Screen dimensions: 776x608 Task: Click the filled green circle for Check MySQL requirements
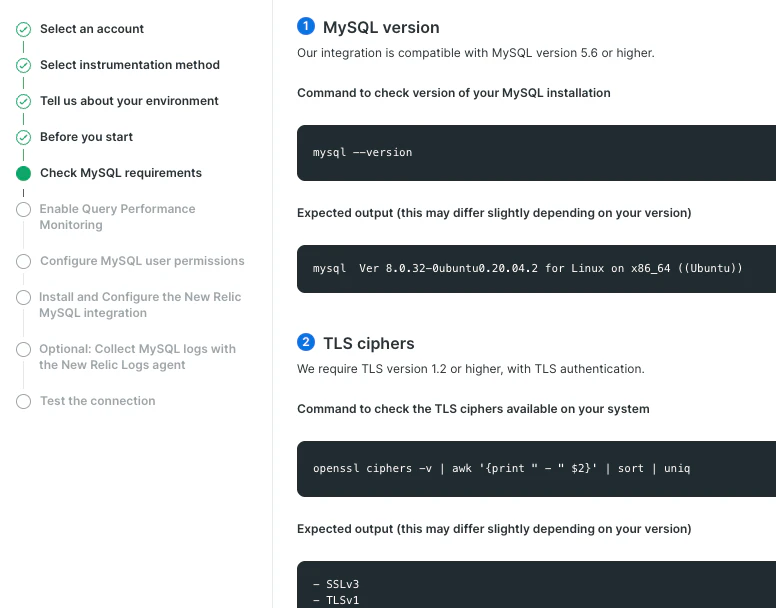coord(23,173)
